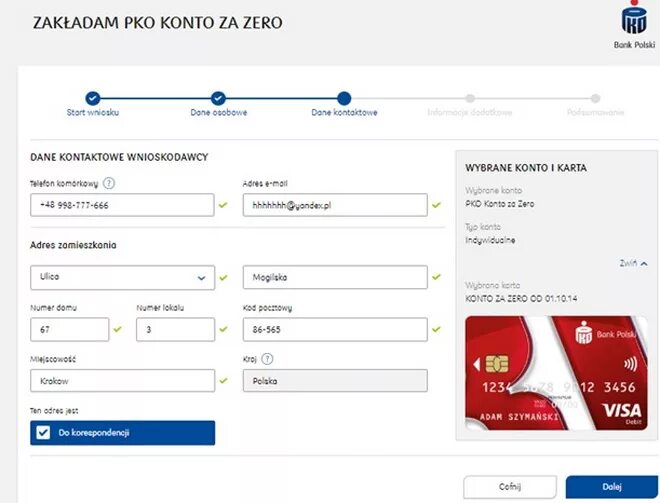Collapse the account details with Zwiń
Screen dimensions: 660x503
pos(633,263)
